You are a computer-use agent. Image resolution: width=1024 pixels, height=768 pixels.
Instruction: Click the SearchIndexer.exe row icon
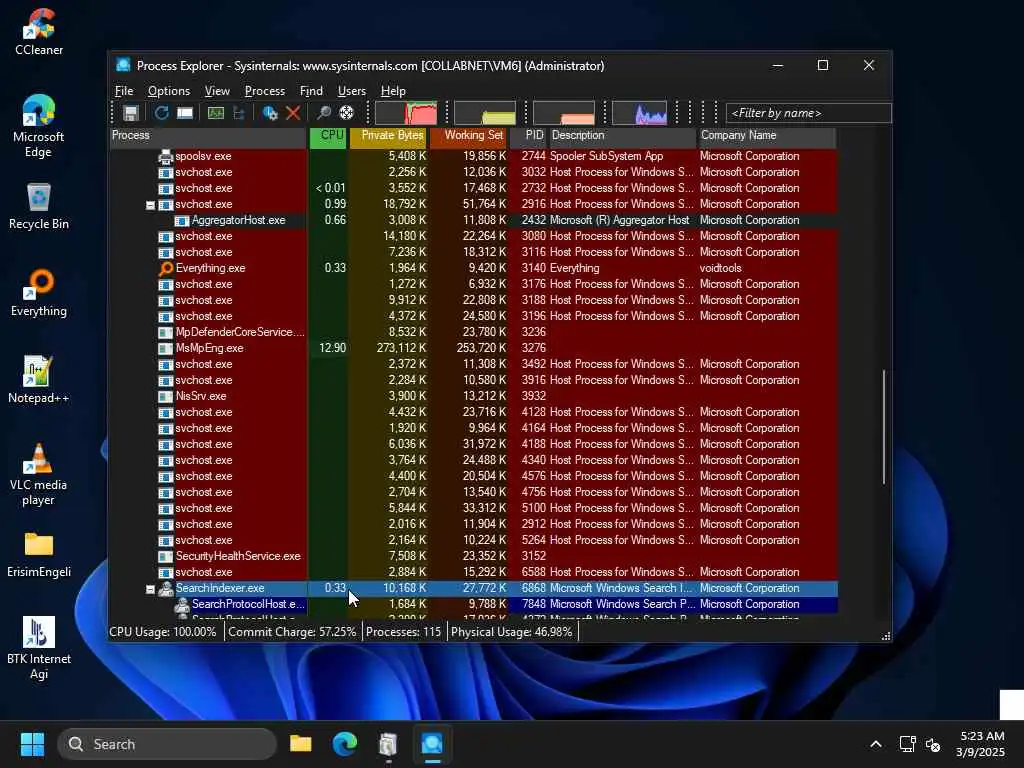pyautogui.click(x=166, y=588)
